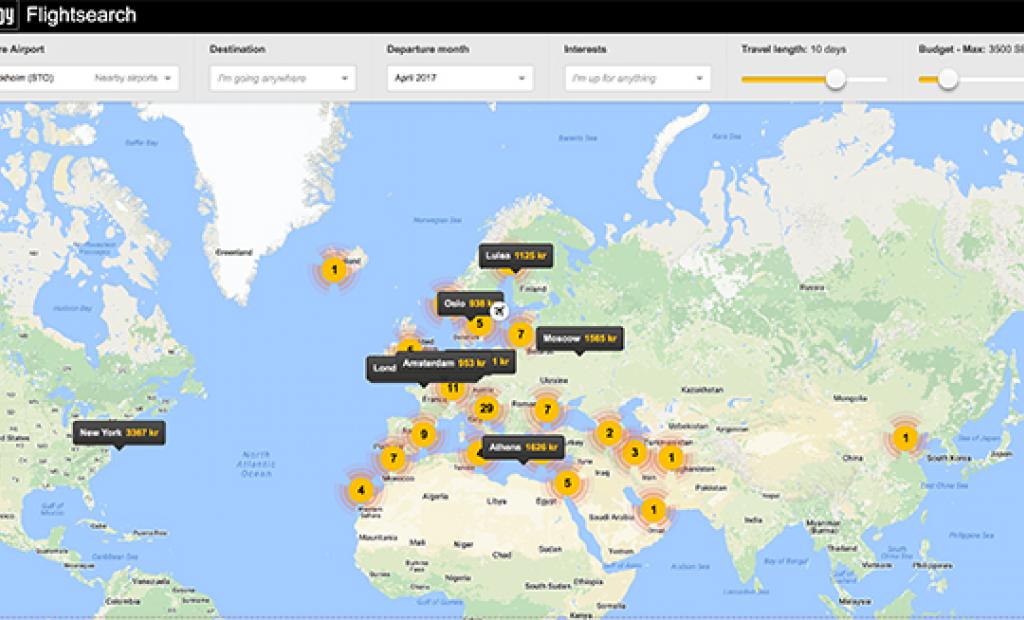Click the cluster marker numbered 3
The image size is (1024, 620).
pos(633,453)
